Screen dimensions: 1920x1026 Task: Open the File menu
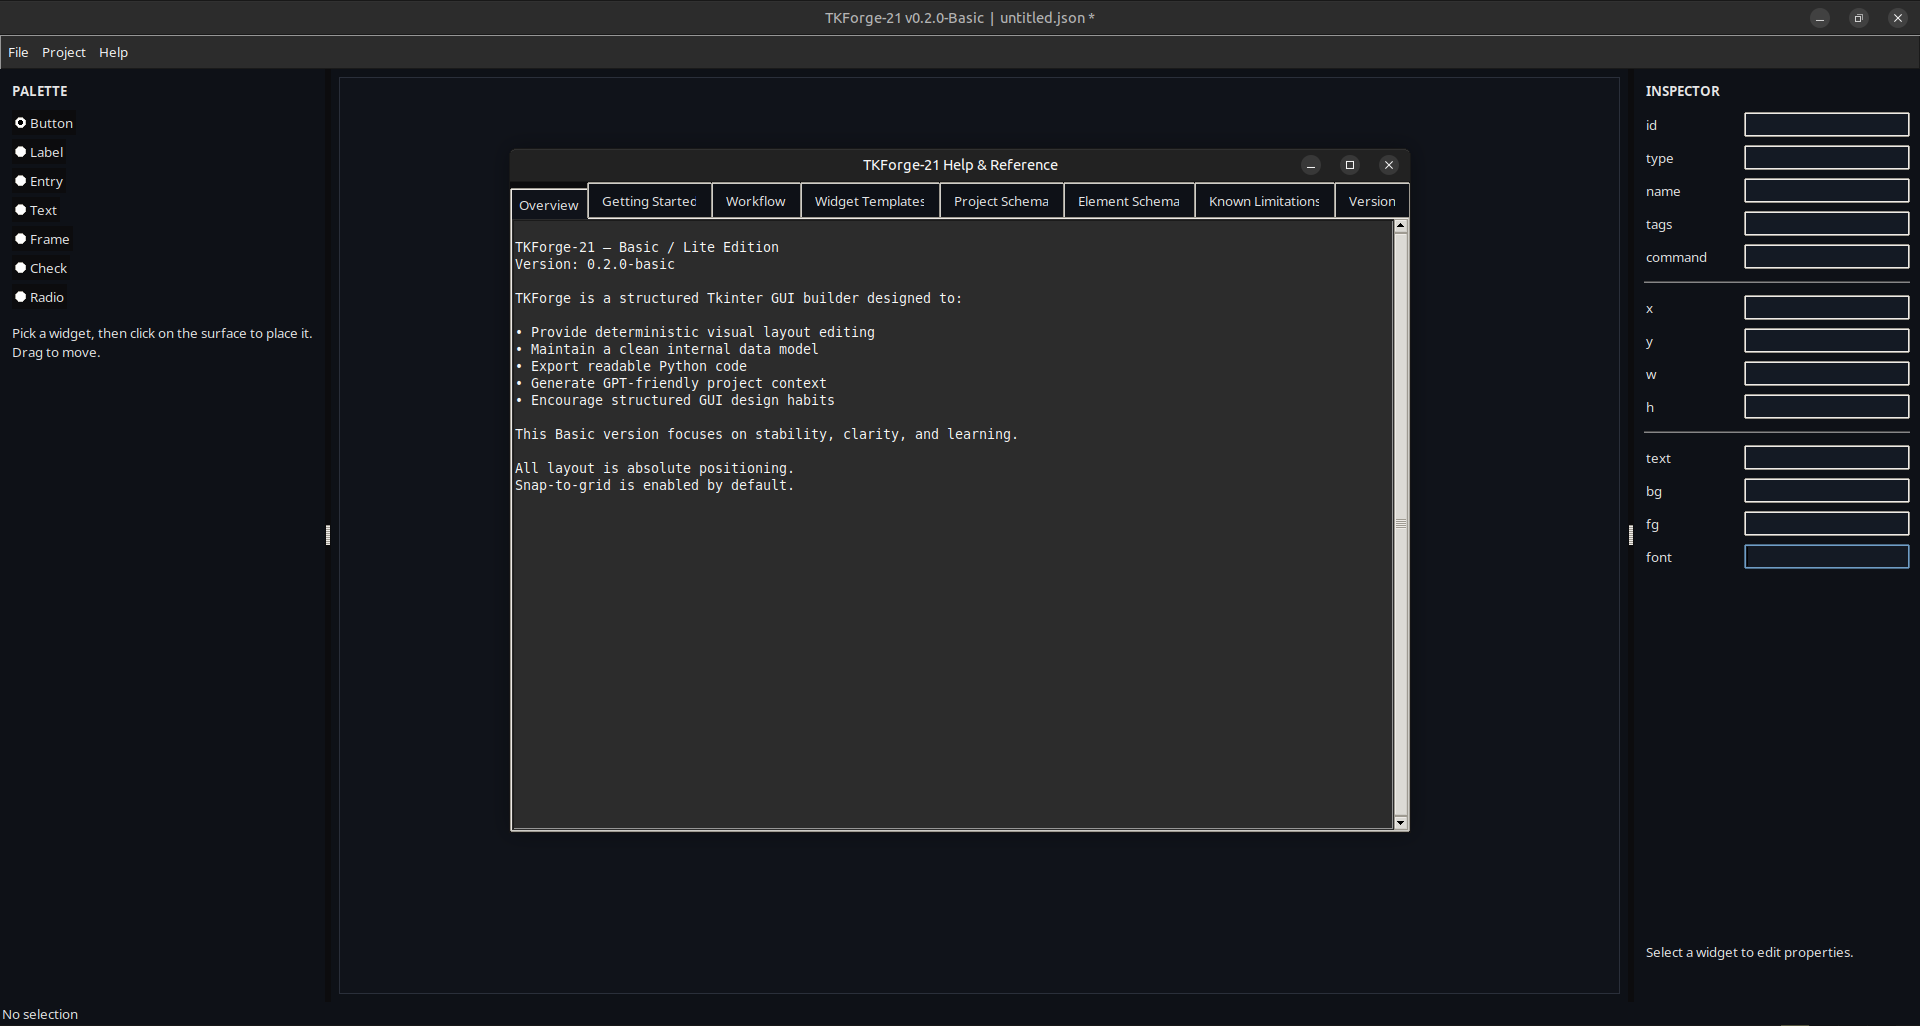pos(18,52)
